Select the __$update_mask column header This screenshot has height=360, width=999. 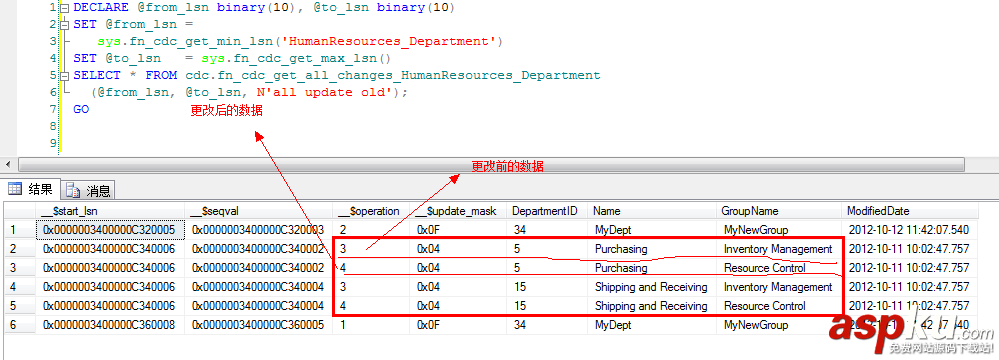(x=458, y=211)
